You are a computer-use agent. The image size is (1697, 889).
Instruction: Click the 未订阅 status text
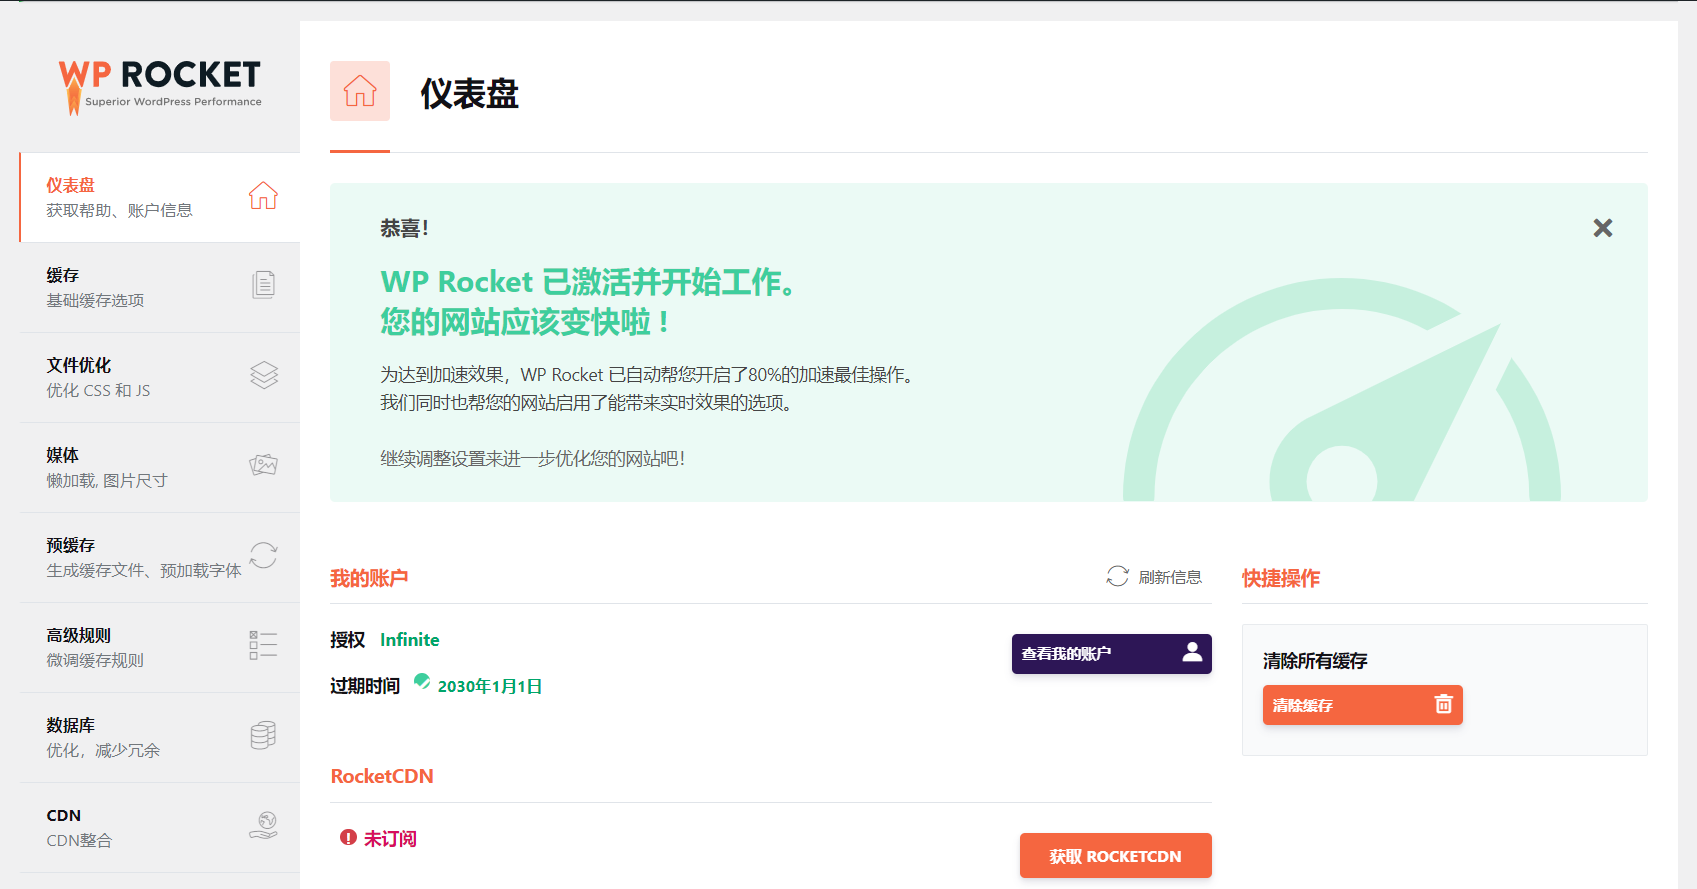point(390,838)
